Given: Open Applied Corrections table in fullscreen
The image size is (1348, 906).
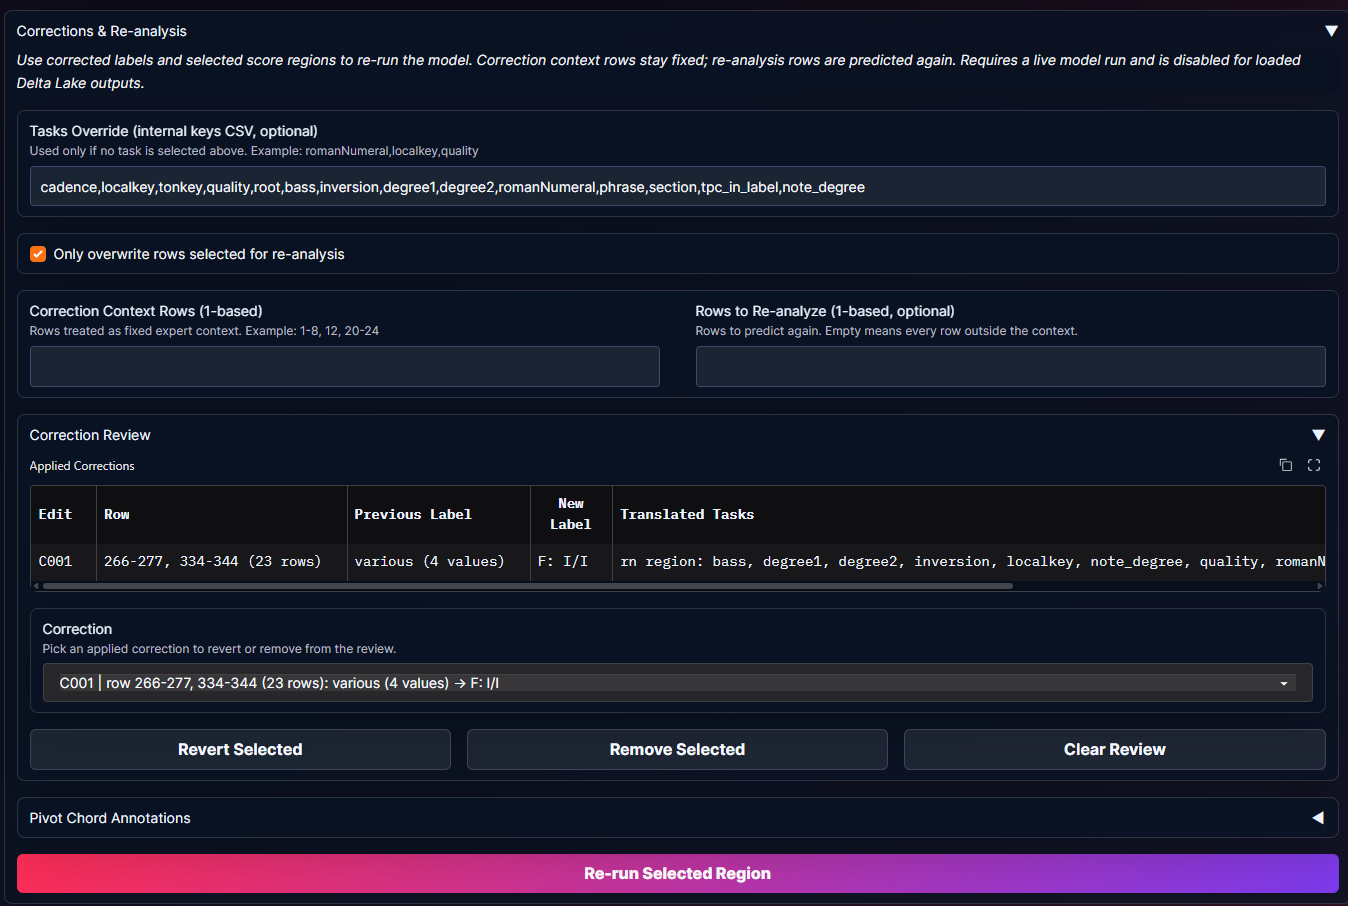Looking at the screenshot, I should click(1314, 465).
